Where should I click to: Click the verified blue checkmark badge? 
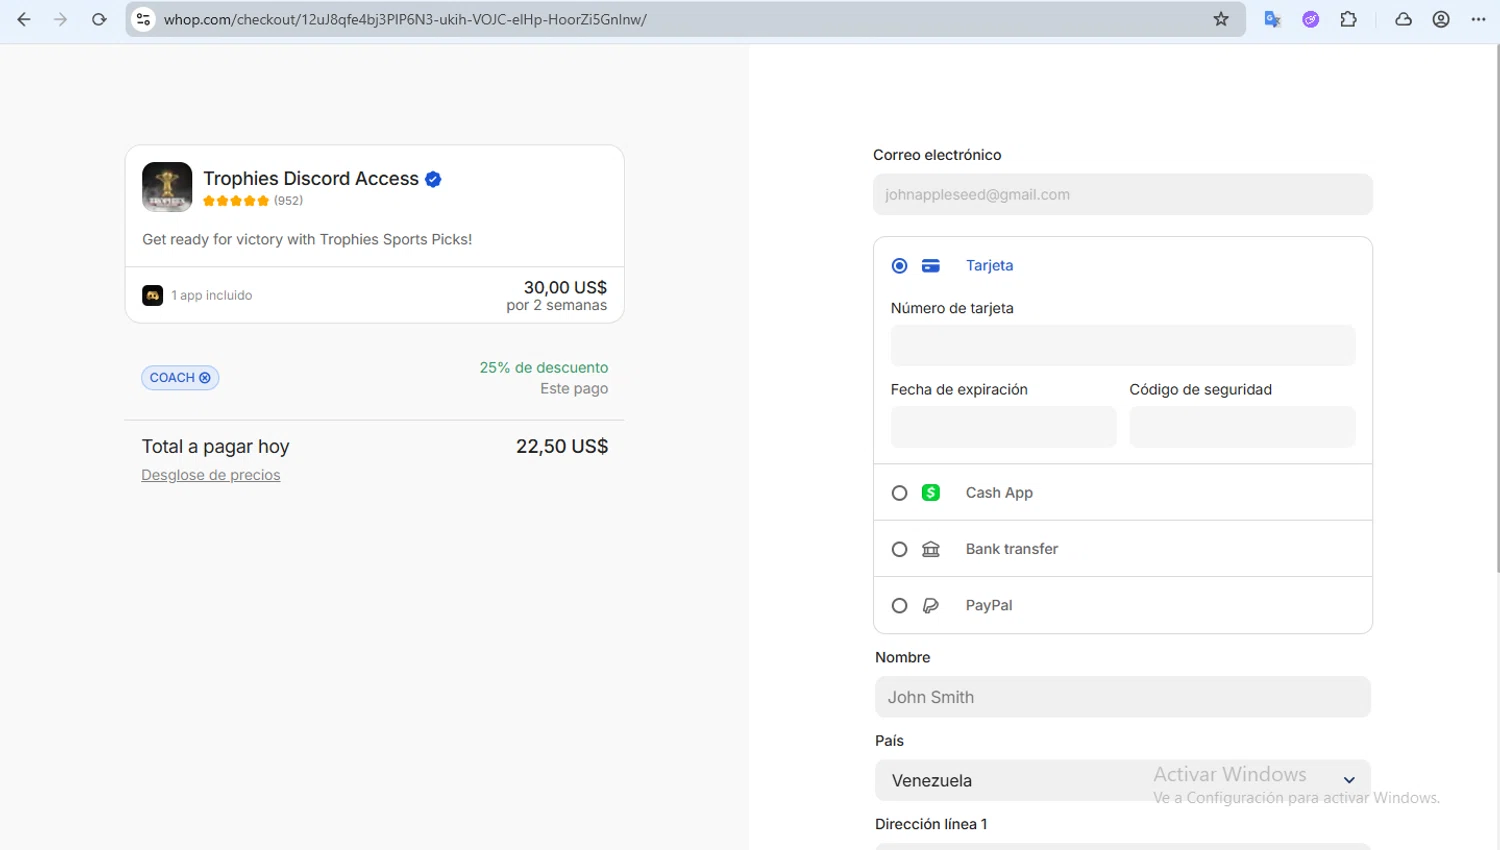pos(433,179)
